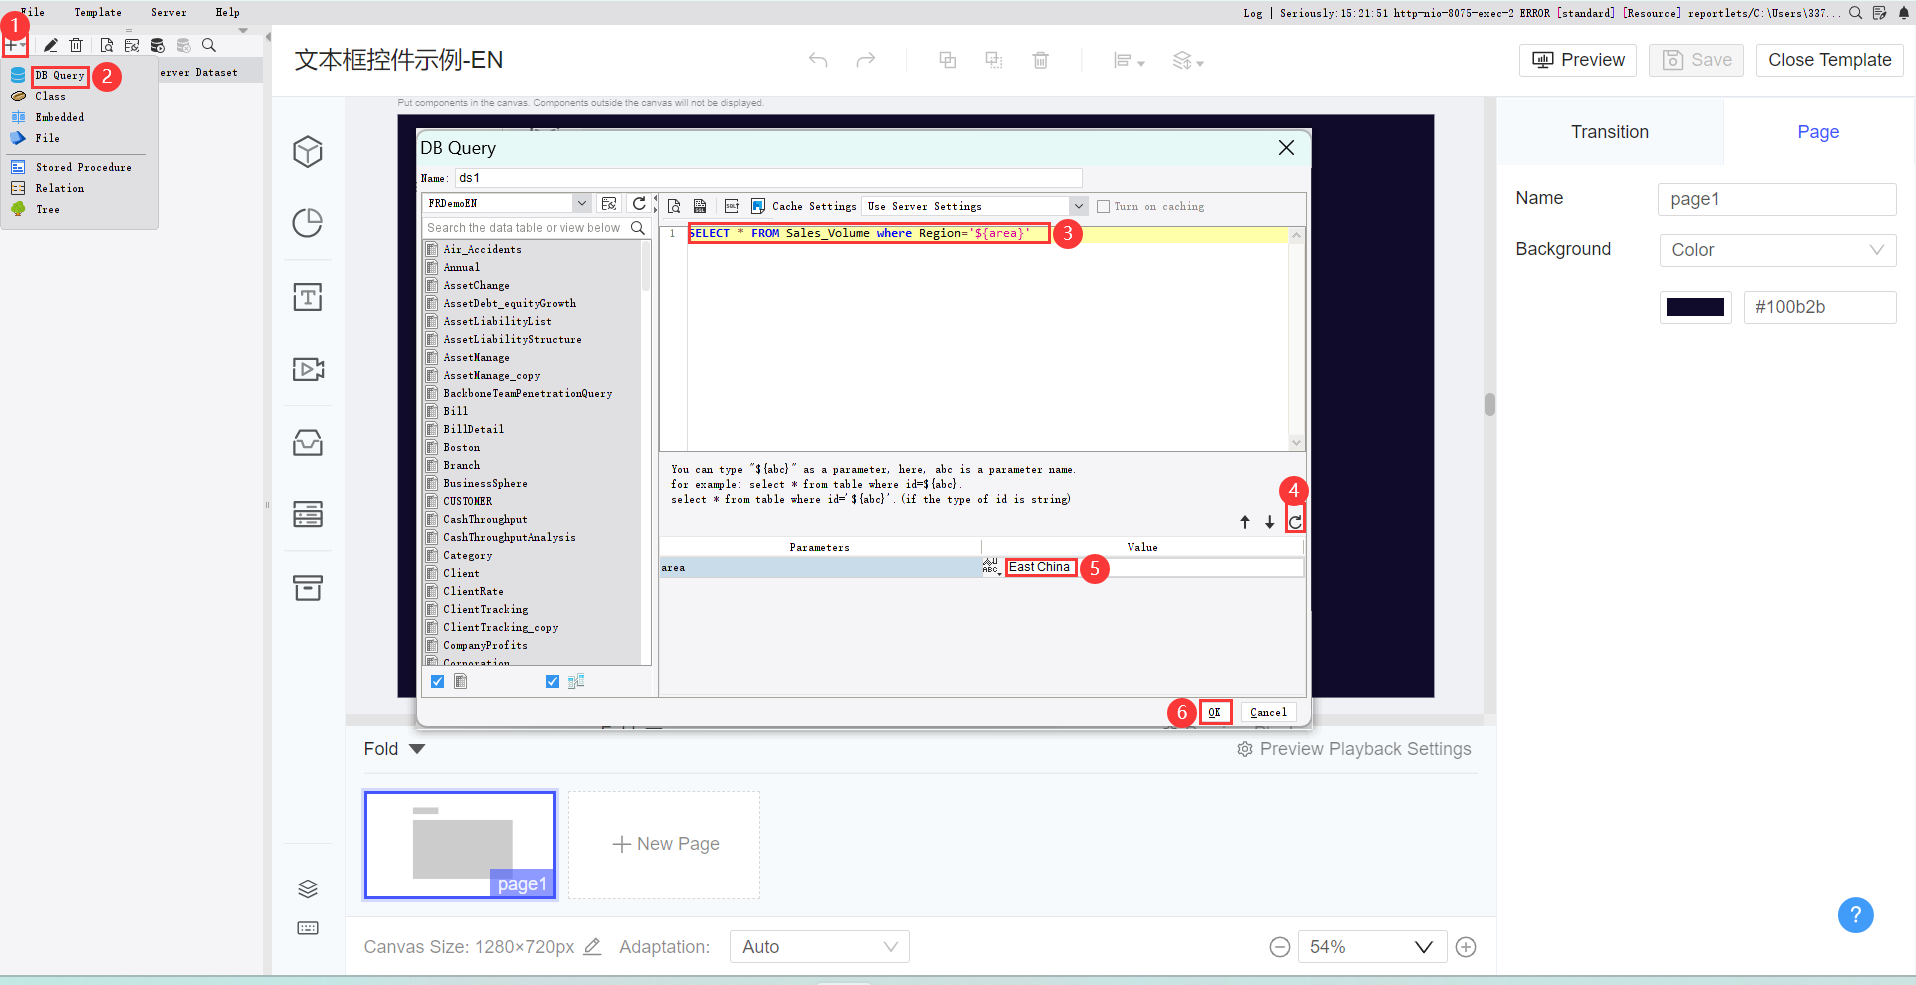
Task: Click the layers icon at sidebar bottom
Action: tap(307, 888)
